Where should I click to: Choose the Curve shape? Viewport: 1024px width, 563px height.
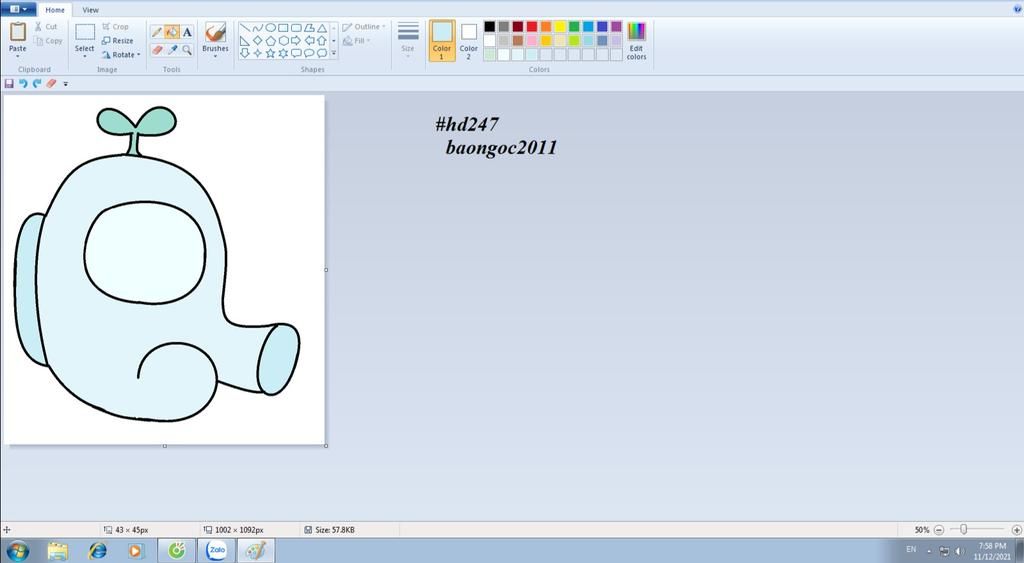click(257, 28)
